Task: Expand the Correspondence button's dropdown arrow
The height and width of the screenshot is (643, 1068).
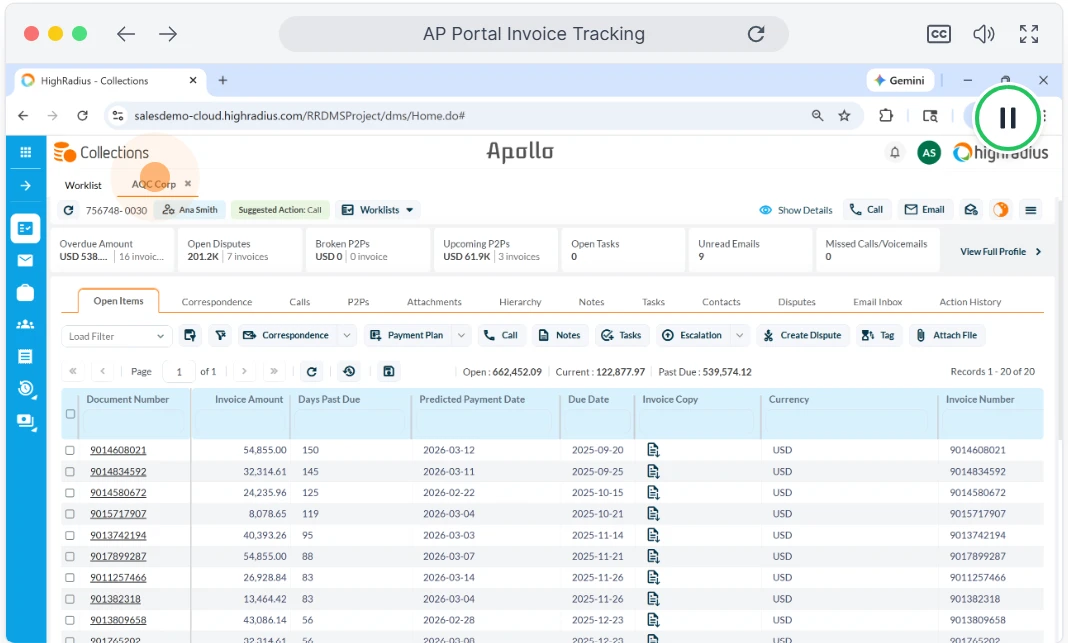Action: click(347, 335)
